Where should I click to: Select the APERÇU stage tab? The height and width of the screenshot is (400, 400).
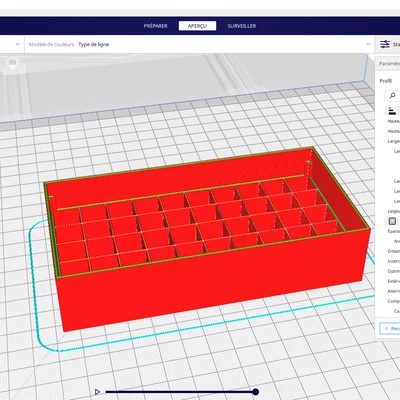coord(197,26)
